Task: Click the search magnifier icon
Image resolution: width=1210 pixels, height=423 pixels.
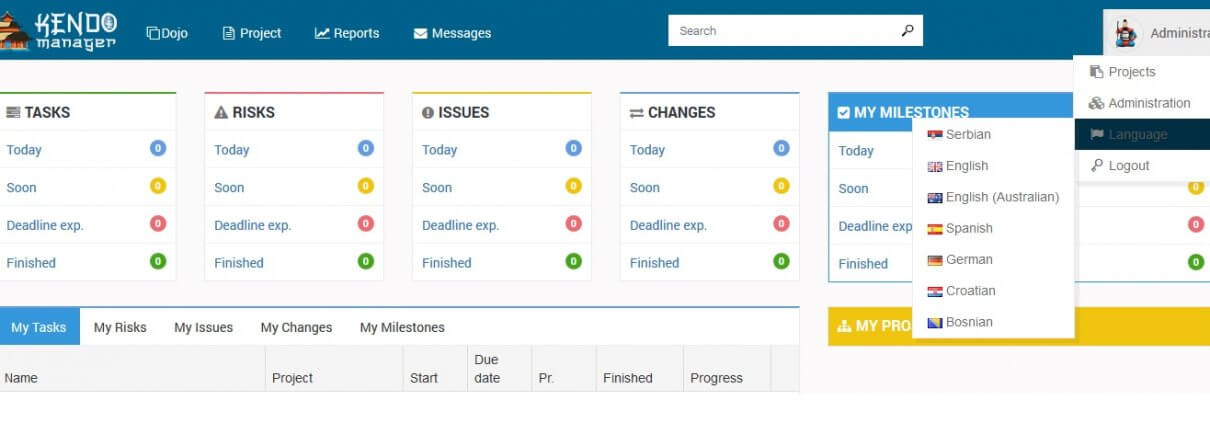Action: (907, 31)
